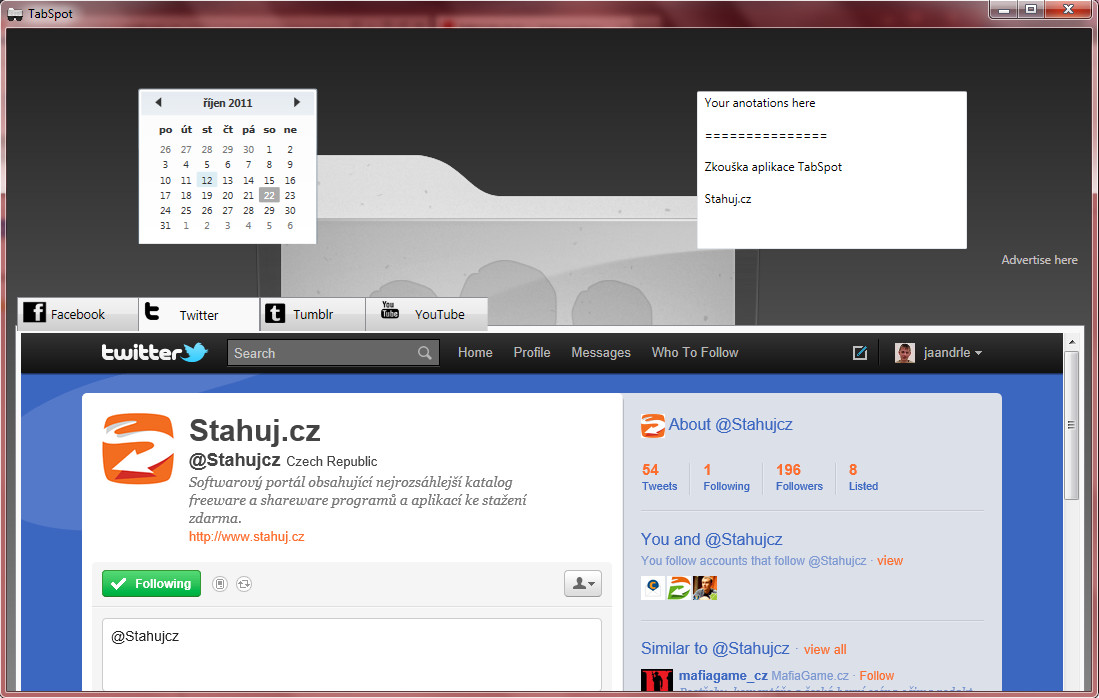Screen dimensions: 1099x698
Task: Open the Profile menu item
Action: (x=532, y=353)
